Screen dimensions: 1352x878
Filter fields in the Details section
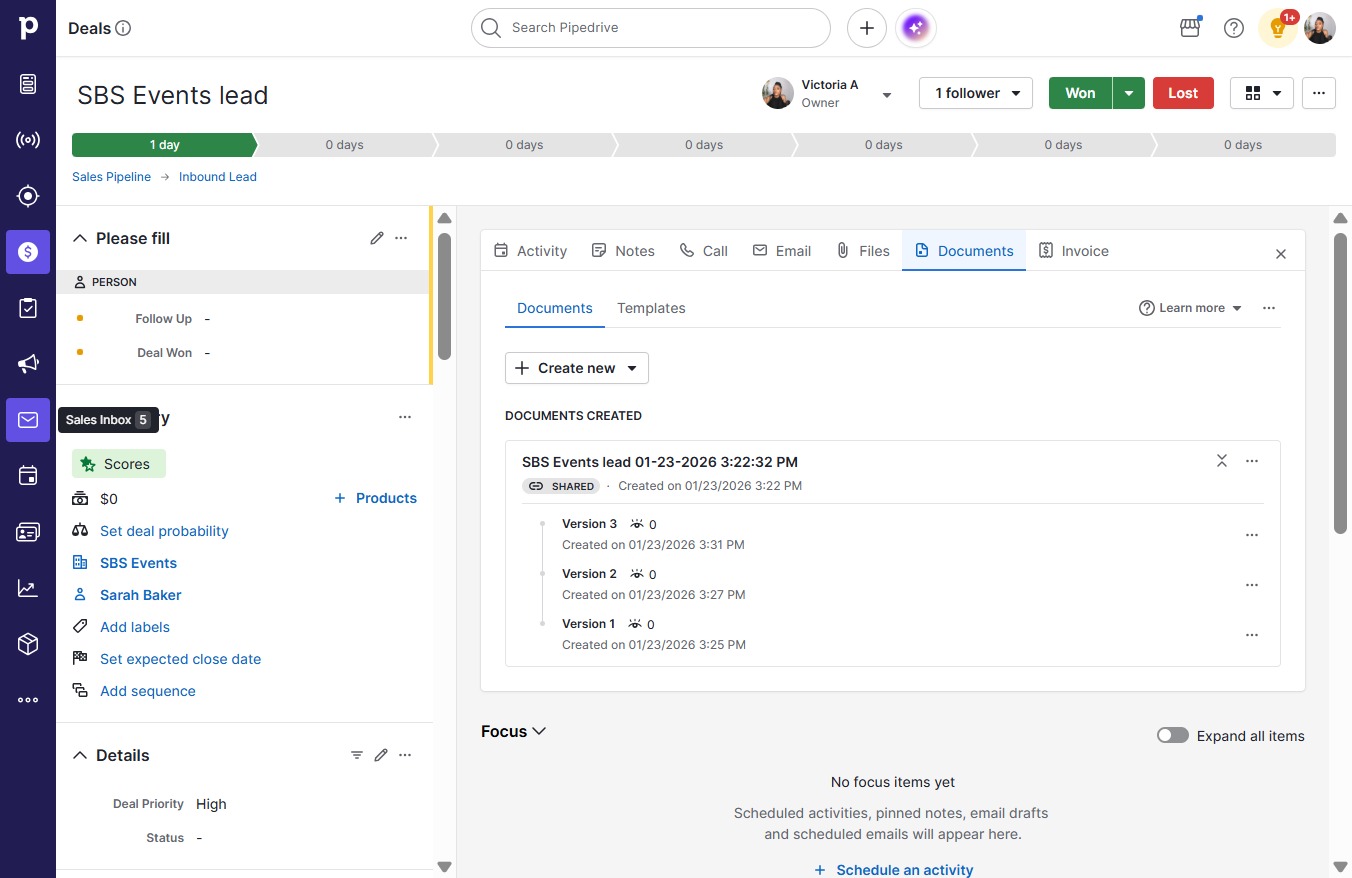(357, 755)
